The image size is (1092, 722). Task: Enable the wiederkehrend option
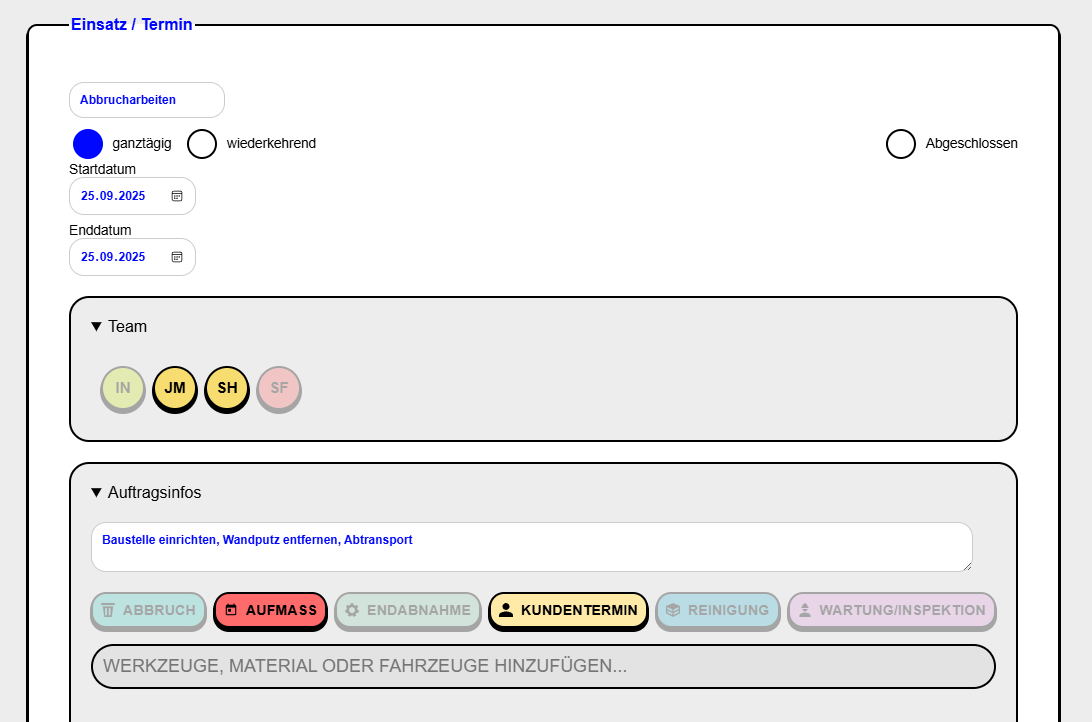point(202,144)
